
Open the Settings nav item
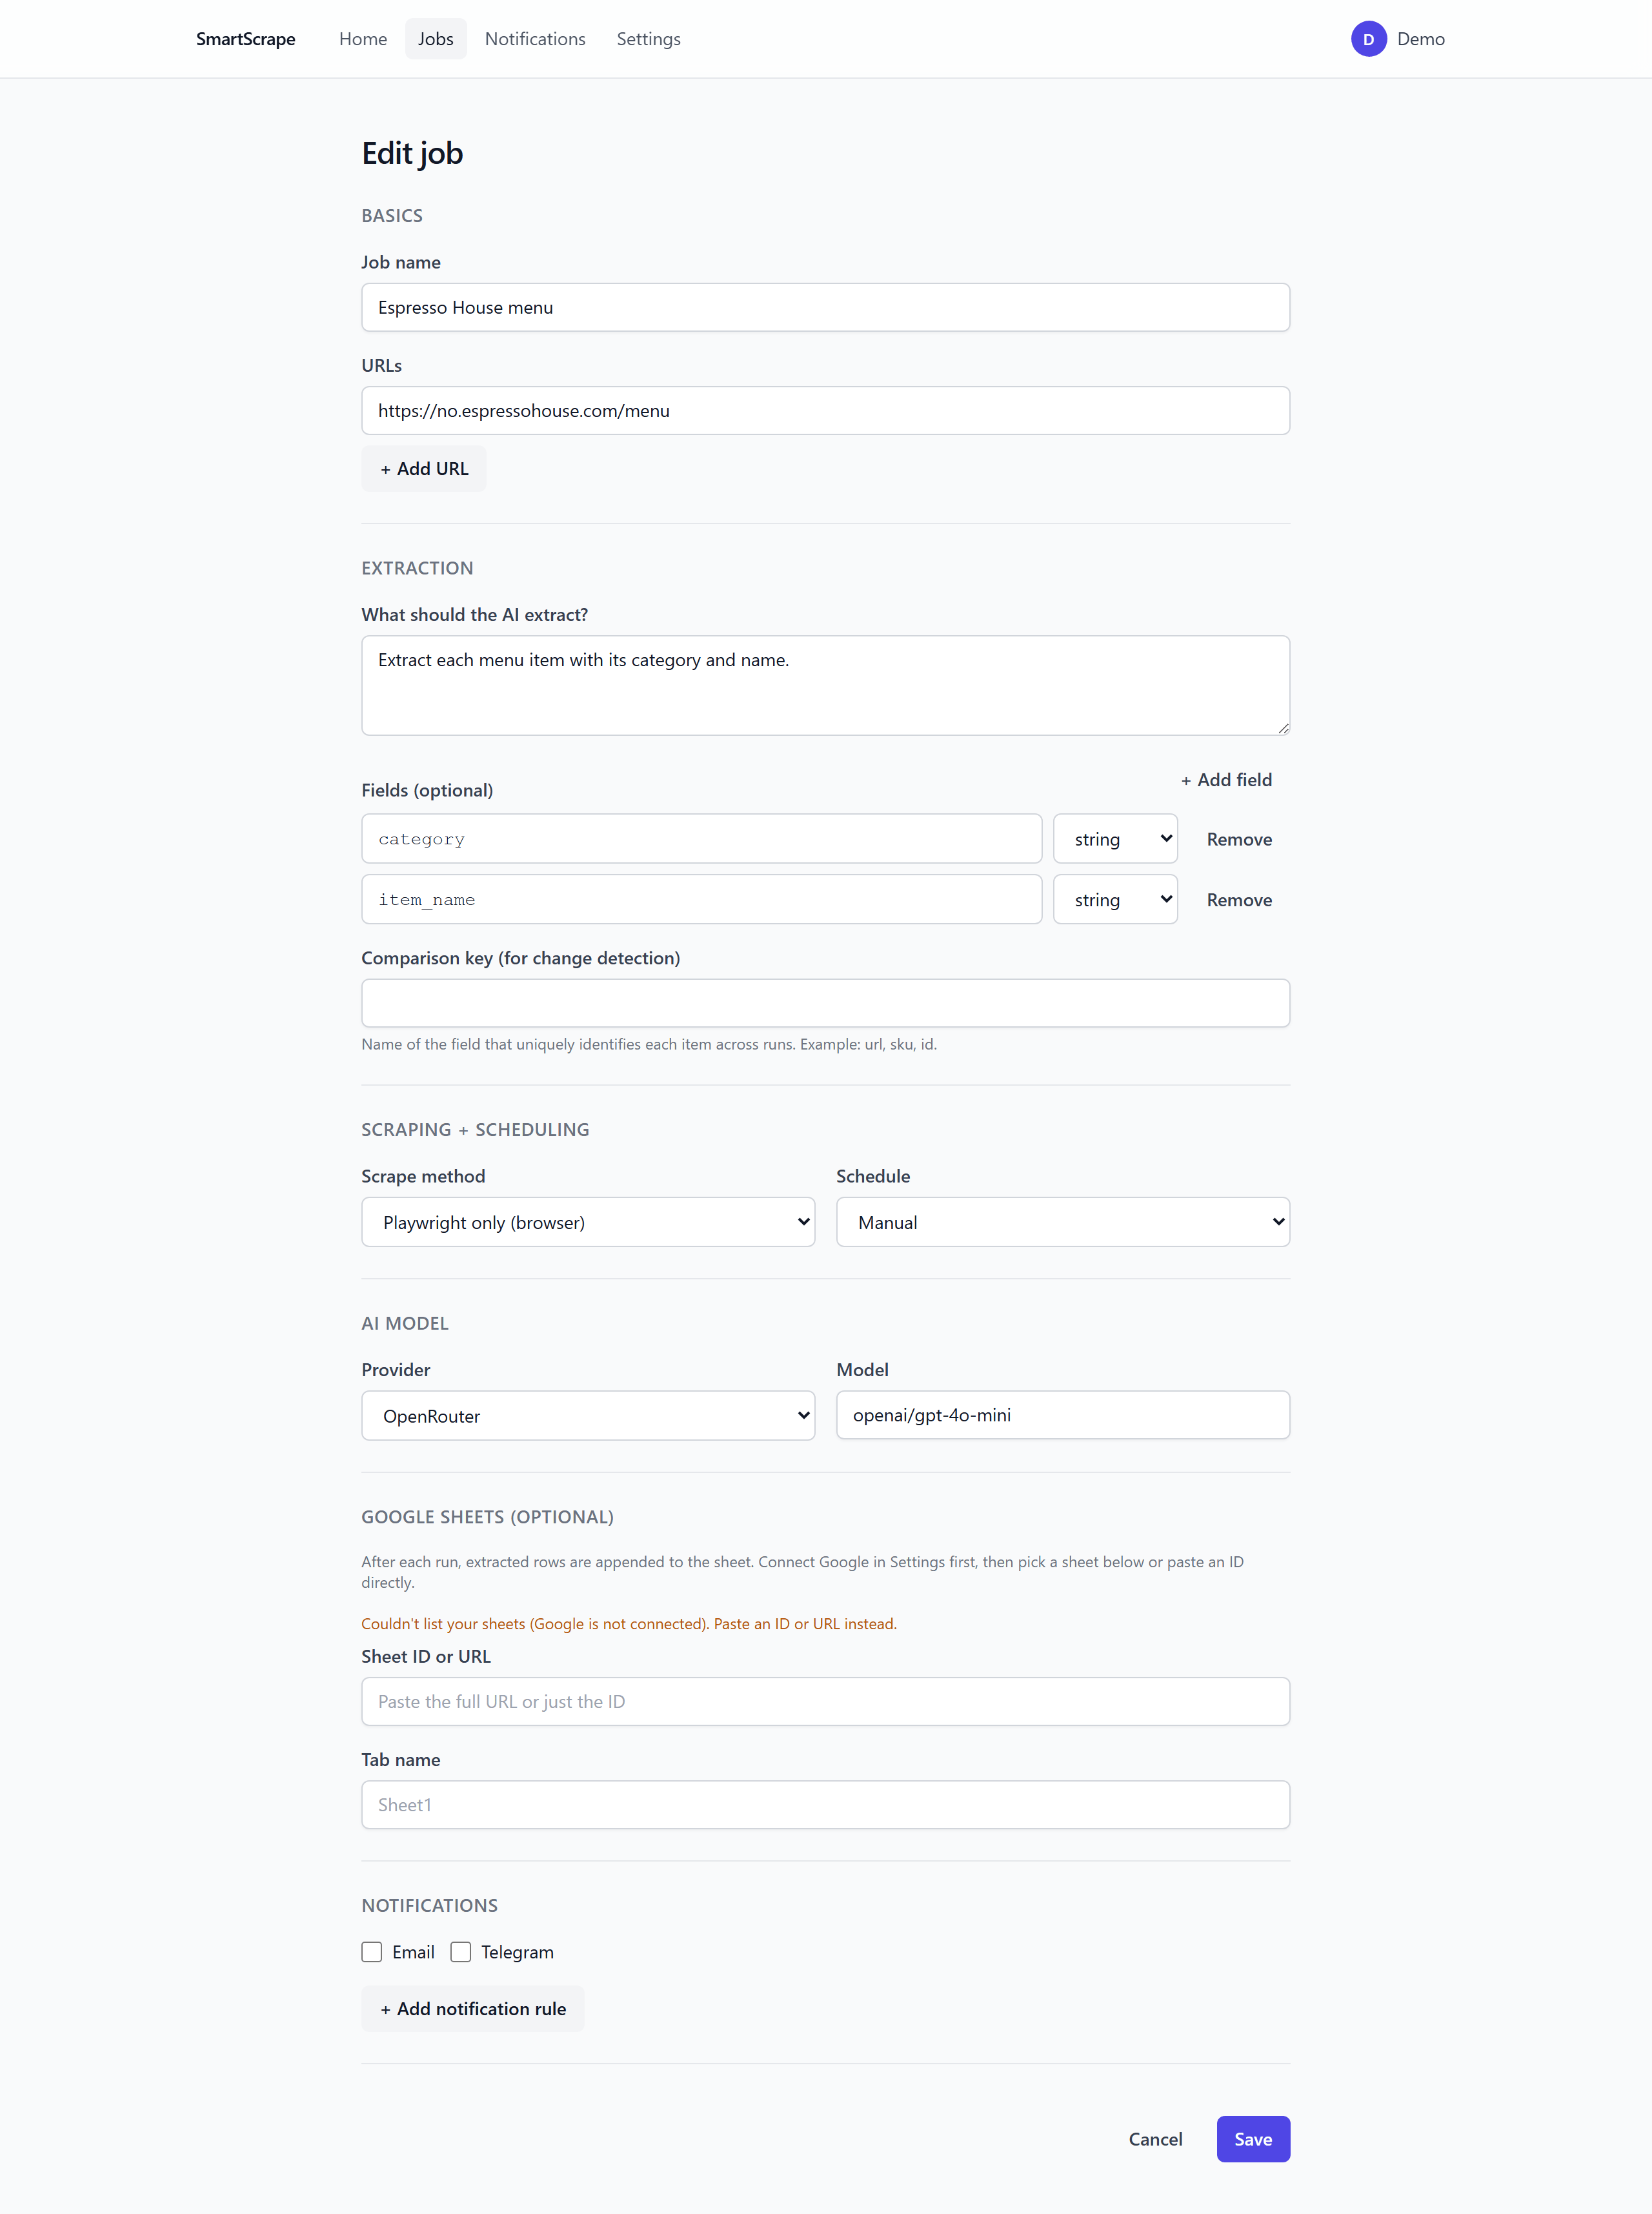[x=648, y=39]
